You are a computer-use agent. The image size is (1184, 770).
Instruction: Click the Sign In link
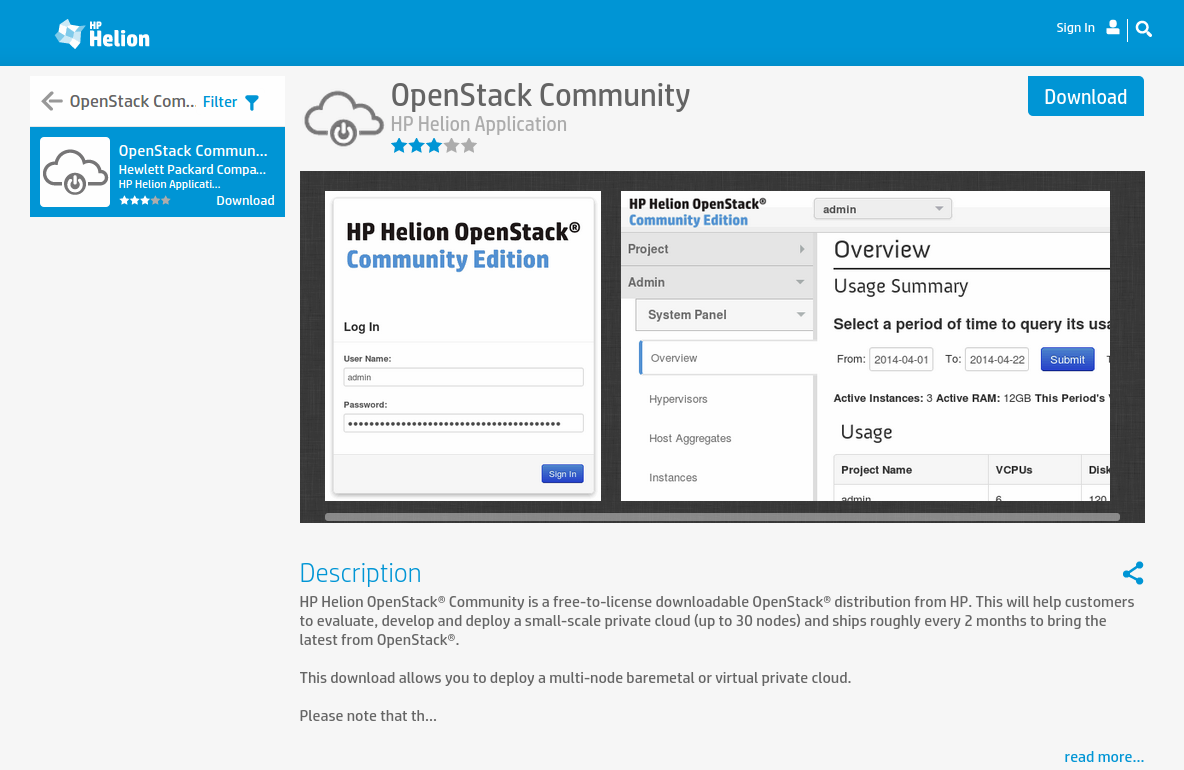1075,28
